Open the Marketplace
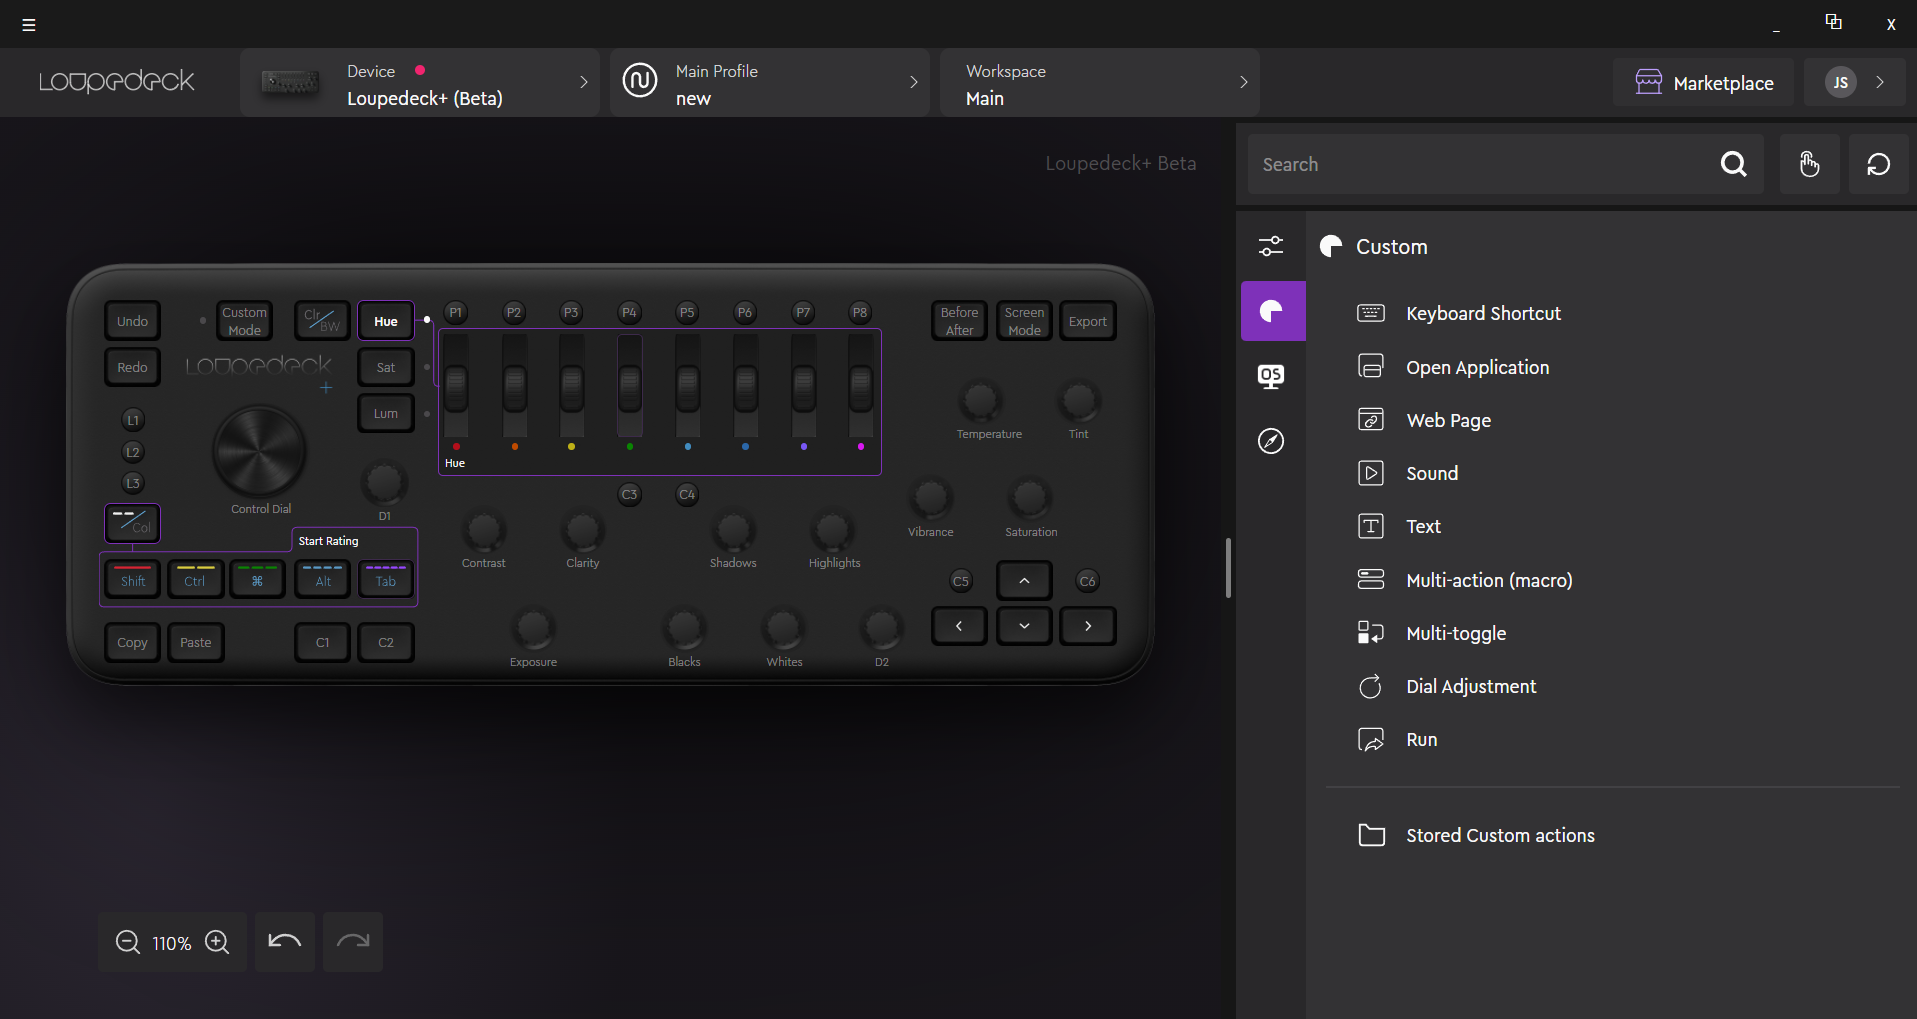Image resolution: width=1917 pixels, height=1019 pixels. pos(1704,83)
